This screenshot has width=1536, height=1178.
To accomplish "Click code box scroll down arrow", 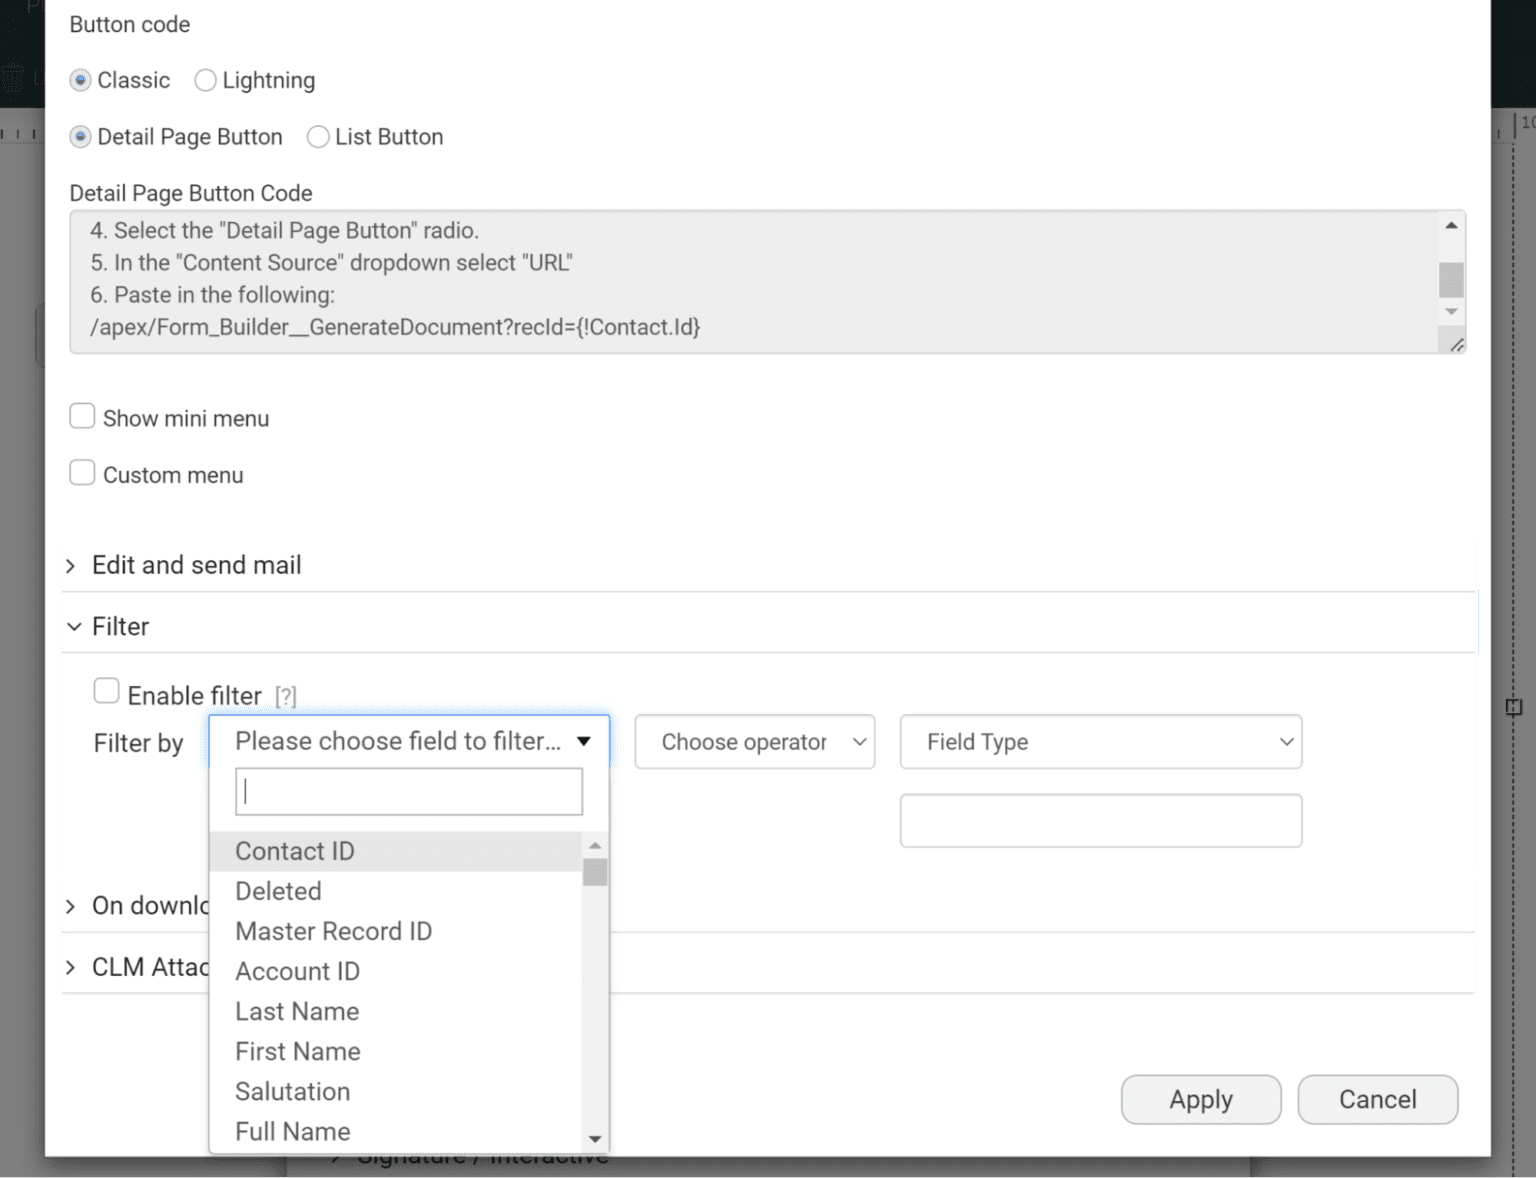I will pyautogui.click(x=1451, y=312).
